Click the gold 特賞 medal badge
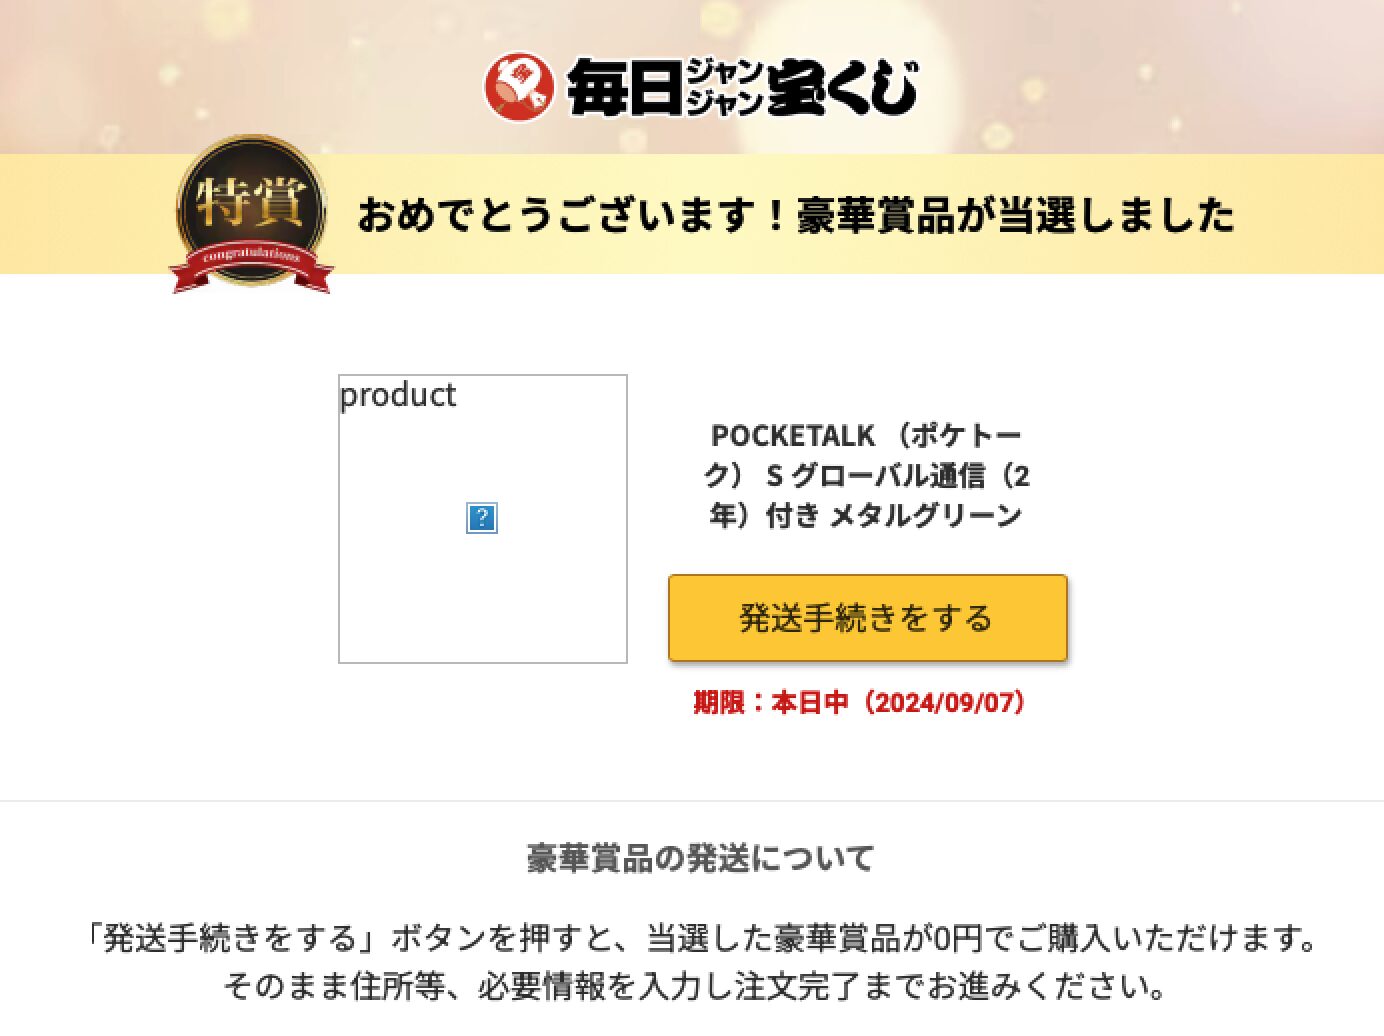Screen dimensions: 1384x1036 click(251, 203)
